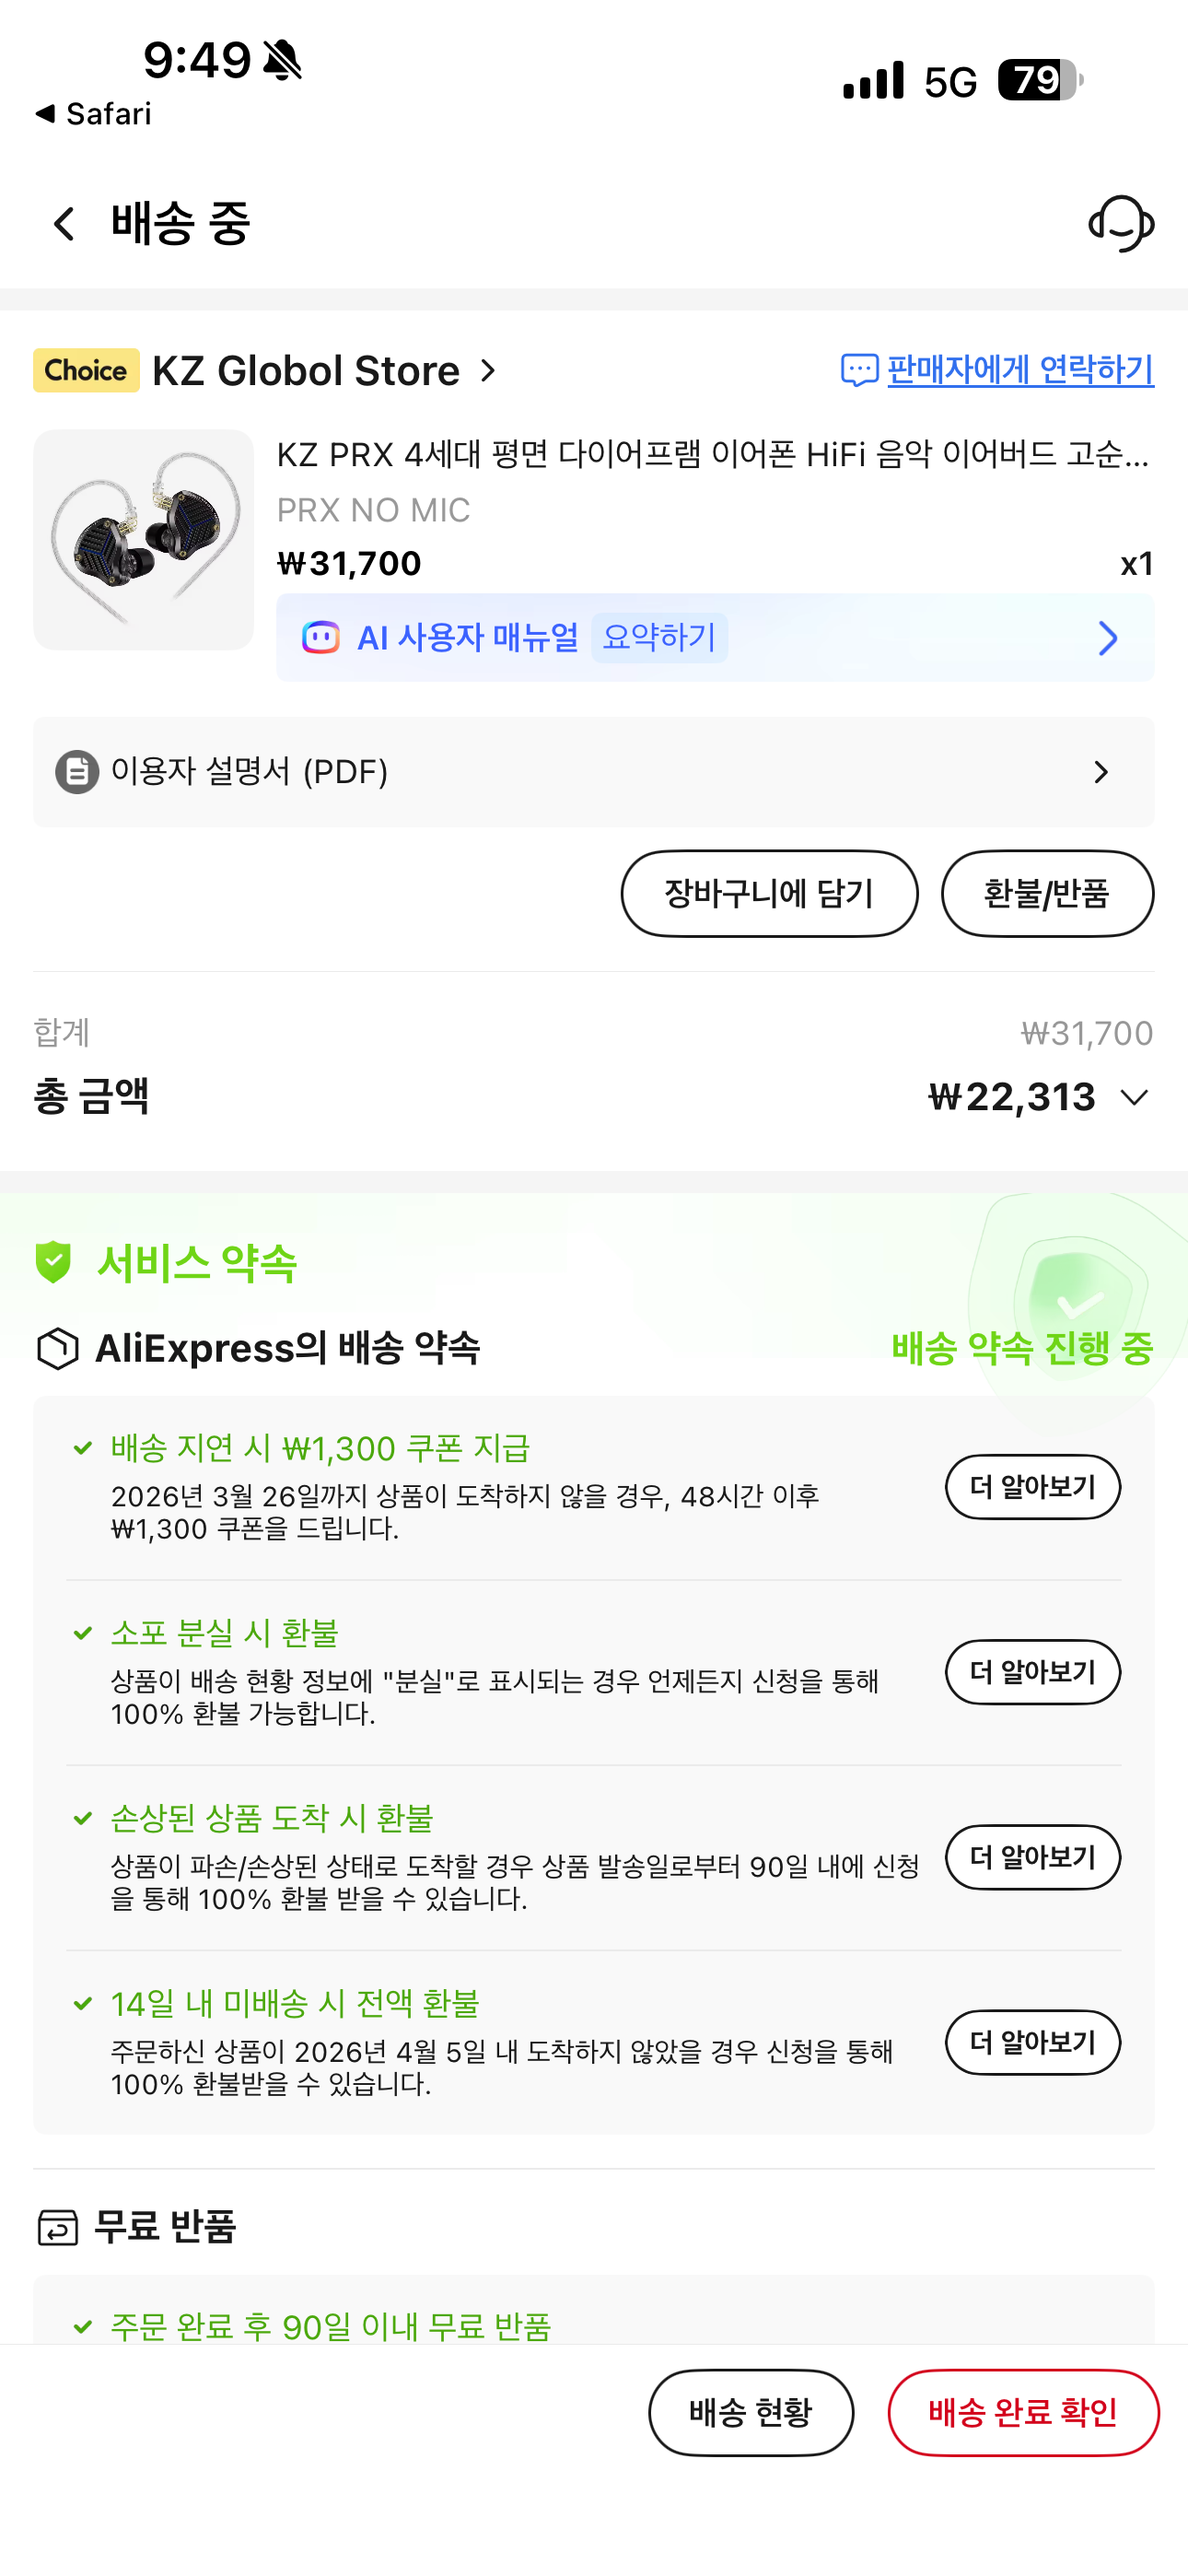Click 판매자에게 연락하기 link

click(x=1020, y=370)
